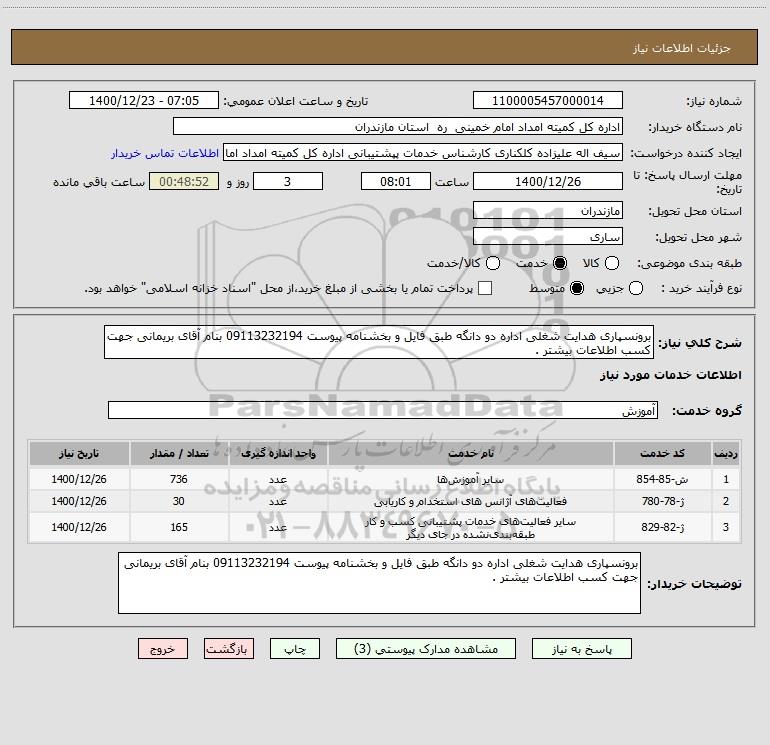Screen dimensions: 770x745
Task: Select the خدمت radio button
Action: 560,263
